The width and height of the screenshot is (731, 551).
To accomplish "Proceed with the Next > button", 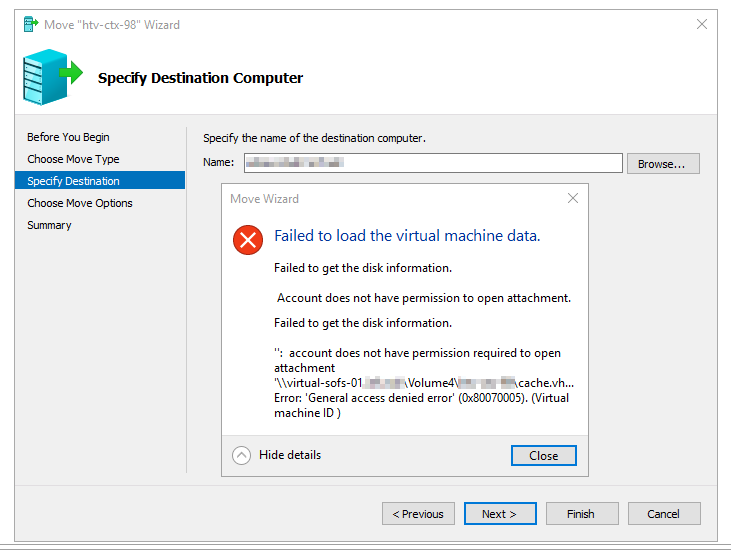I will (x=500, y=514).
